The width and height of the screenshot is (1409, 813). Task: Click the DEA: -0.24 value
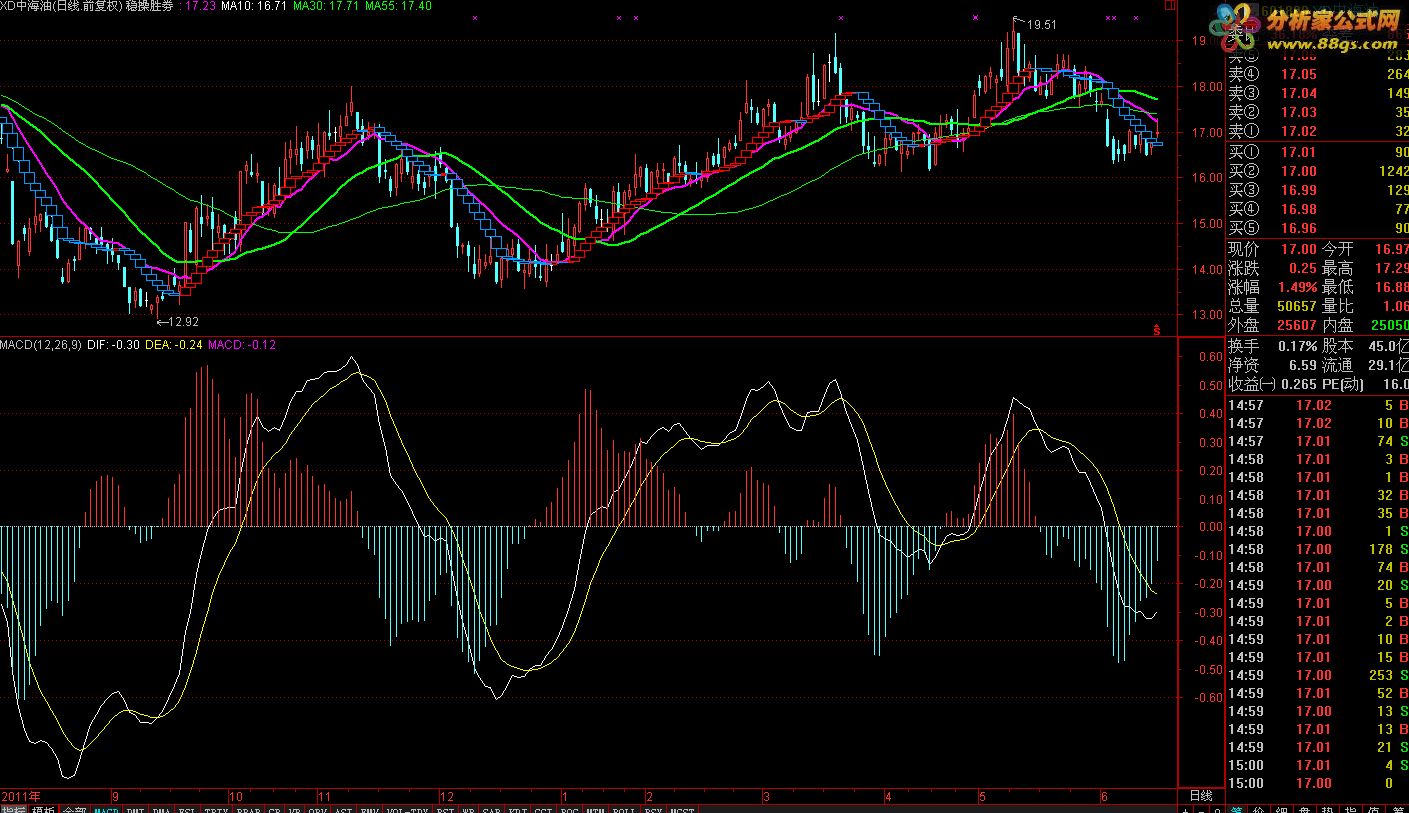pos(174,345)
